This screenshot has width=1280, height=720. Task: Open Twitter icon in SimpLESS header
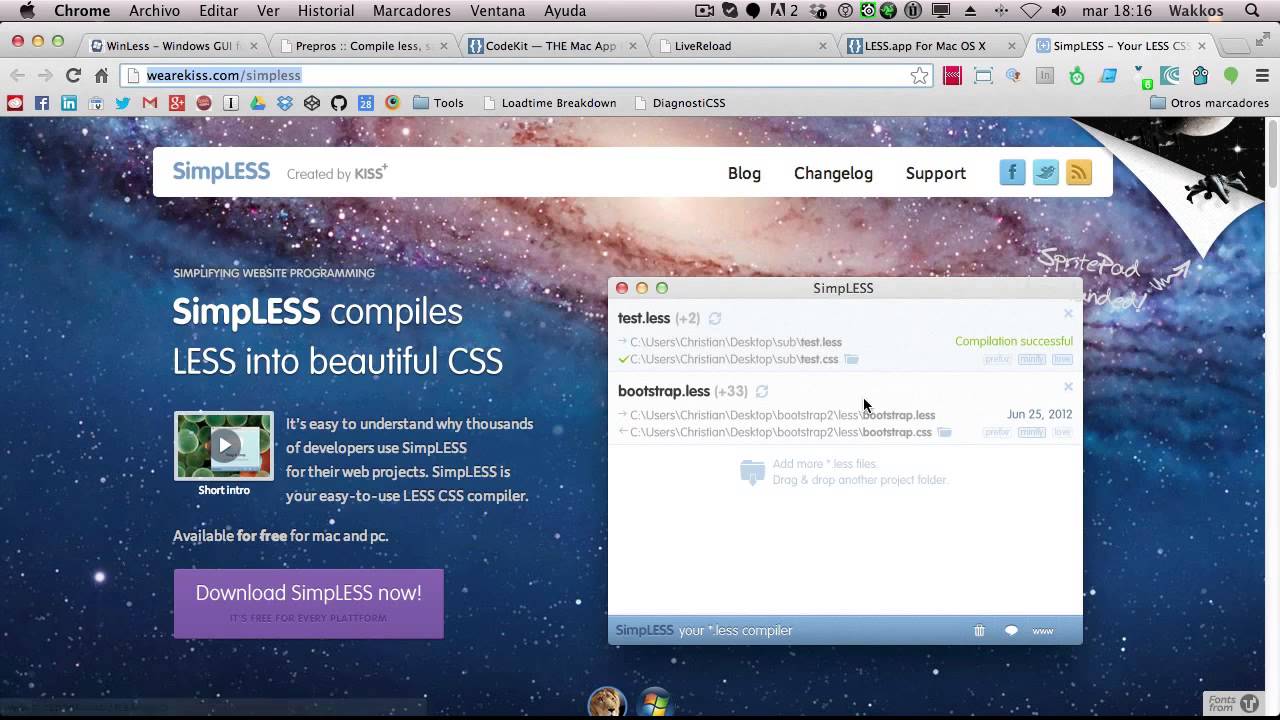tap(1045, 173)
